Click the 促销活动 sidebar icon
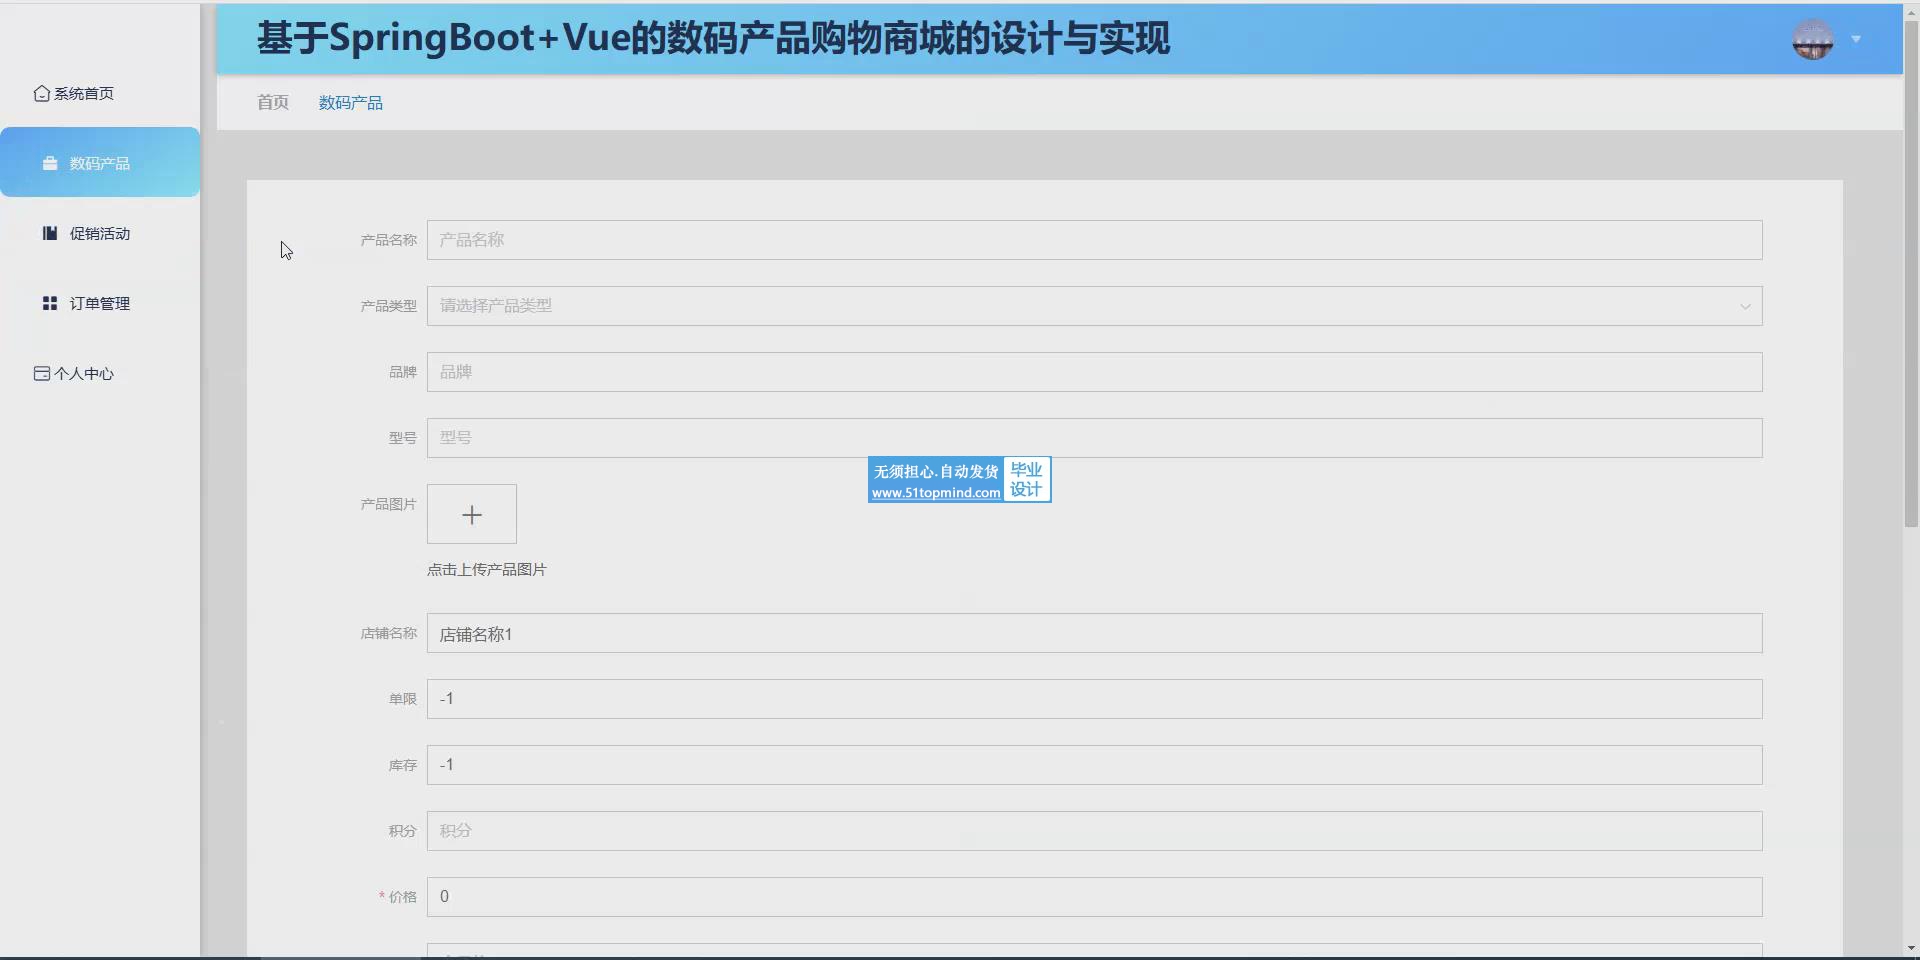The width and height of the screenshot is (1920, 960). (x=50, y=233)
